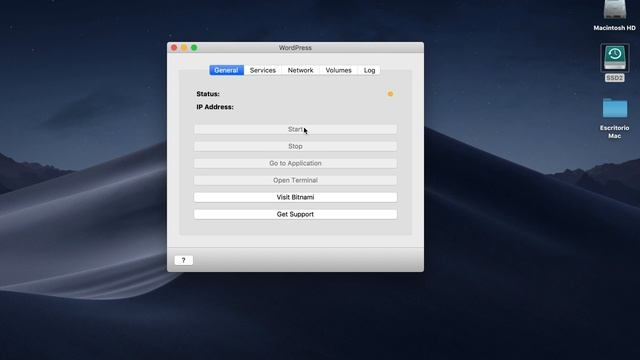The height and width of the screenshot is (360, 640).
Task: Select the Macintosh HD drive icon
Action: 615,10
